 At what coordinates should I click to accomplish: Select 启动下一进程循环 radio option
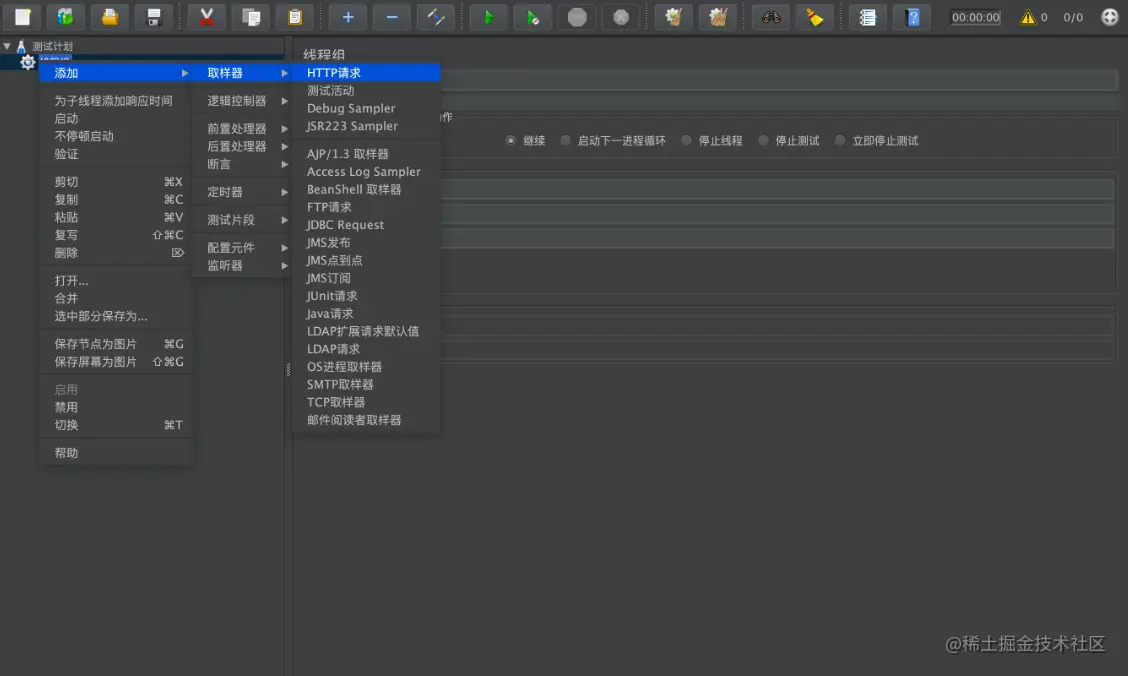click(565, 140)
